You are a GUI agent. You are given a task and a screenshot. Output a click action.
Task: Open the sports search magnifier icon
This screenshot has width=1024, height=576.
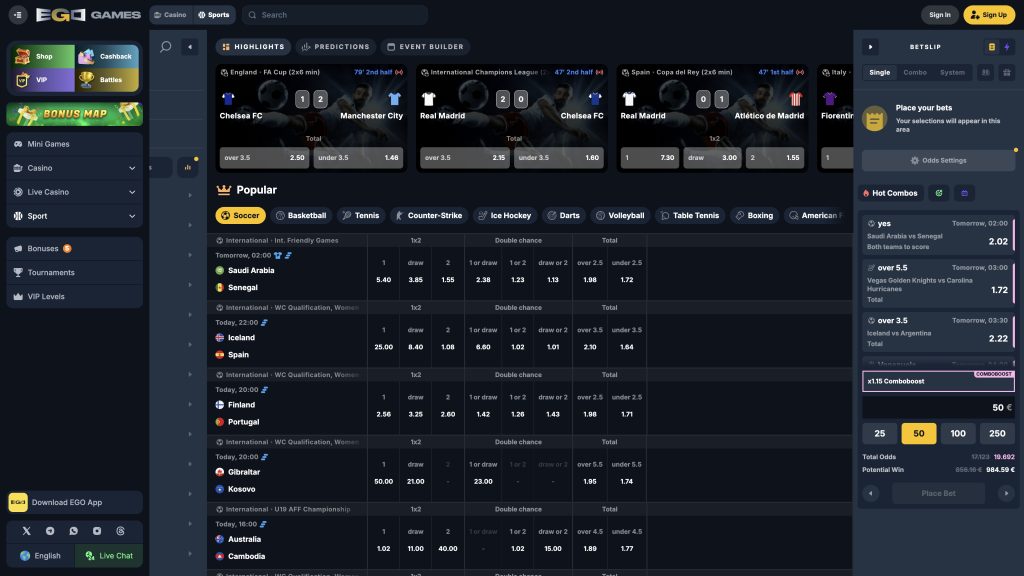coord(166,47)
